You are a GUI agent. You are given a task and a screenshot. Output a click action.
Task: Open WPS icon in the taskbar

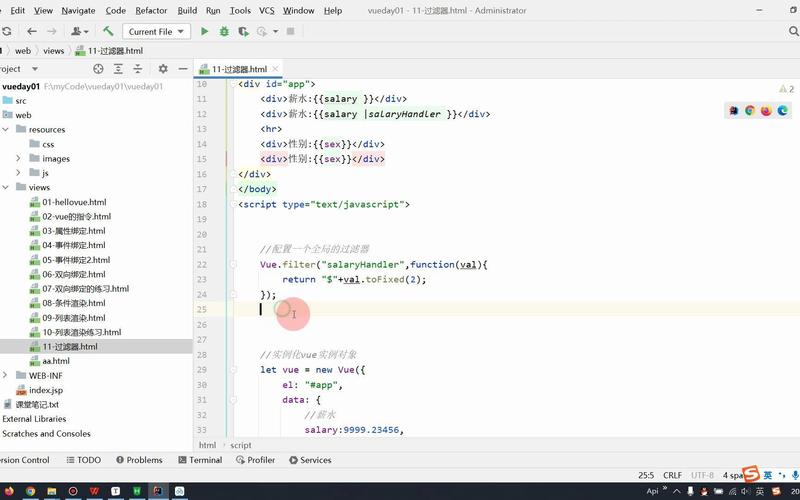point(94,491)
